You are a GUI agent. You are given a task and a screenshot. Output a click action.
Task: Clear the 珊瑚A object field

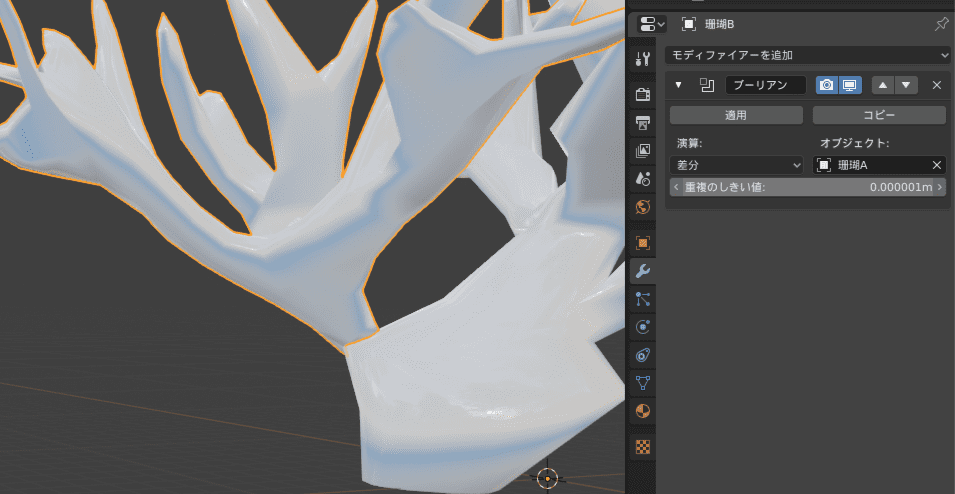[937, 165]
